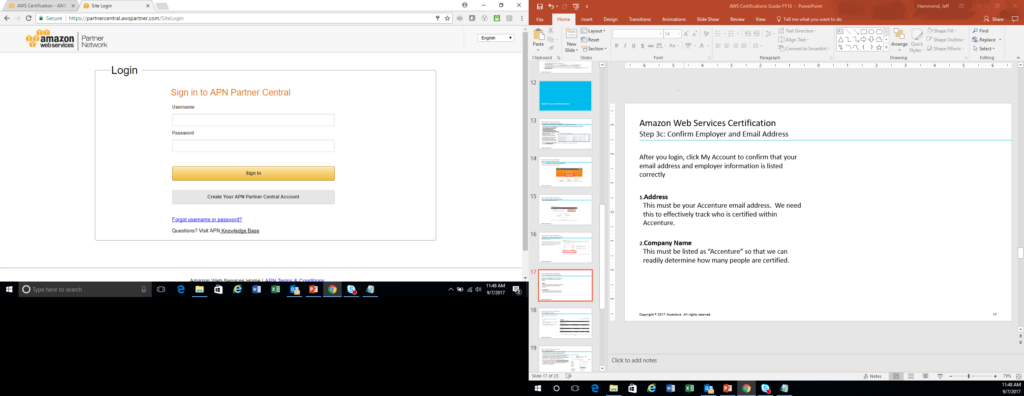This screenshot has height=396, width=1024.
Task: Open Excel from the left taskbar
Action: 276,289
